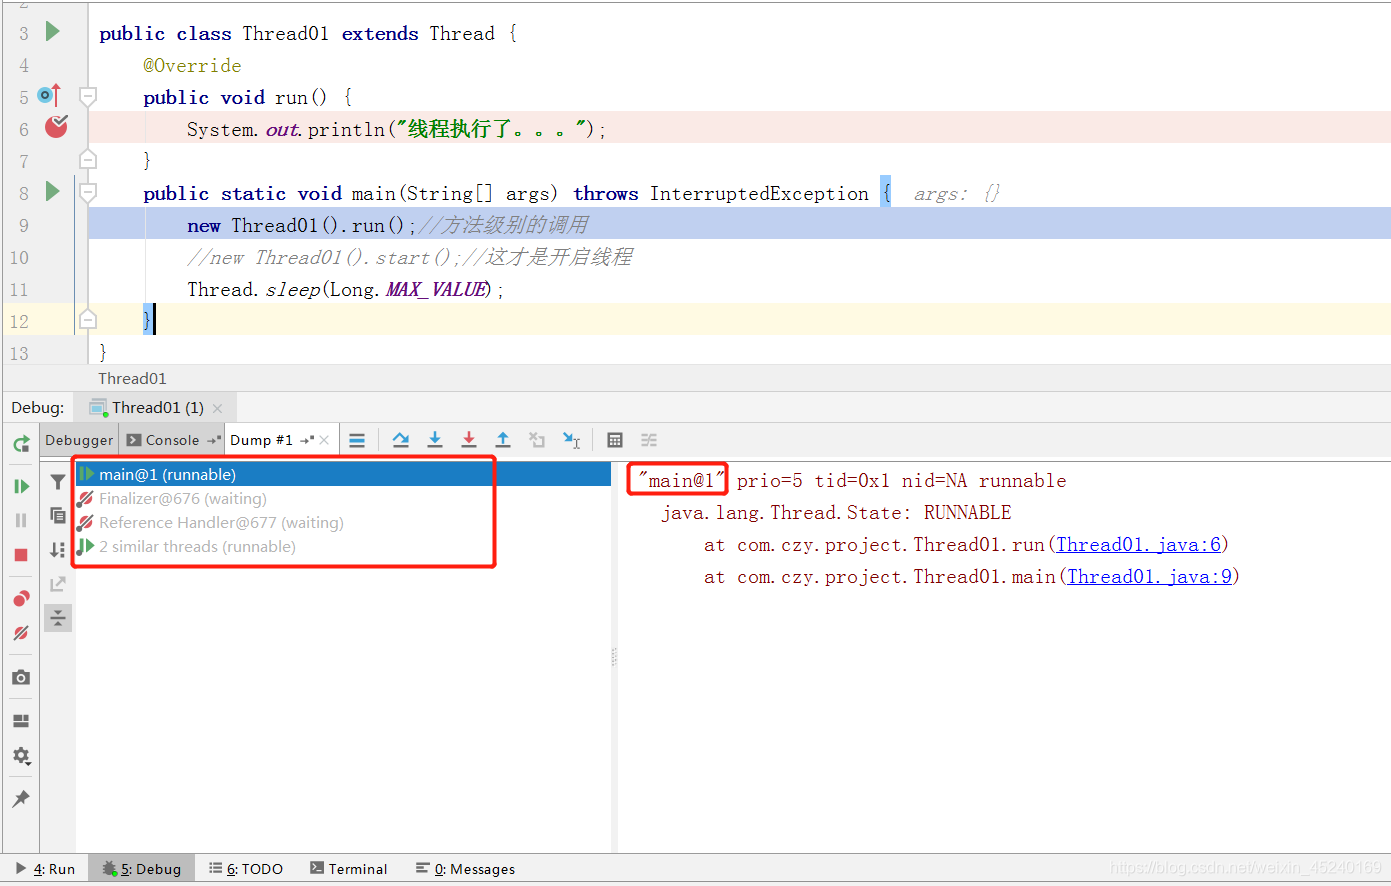Open the Thread01.java:9 stack trace link
Viewport: 1391px width, 886px height.
pos(1150,576)
